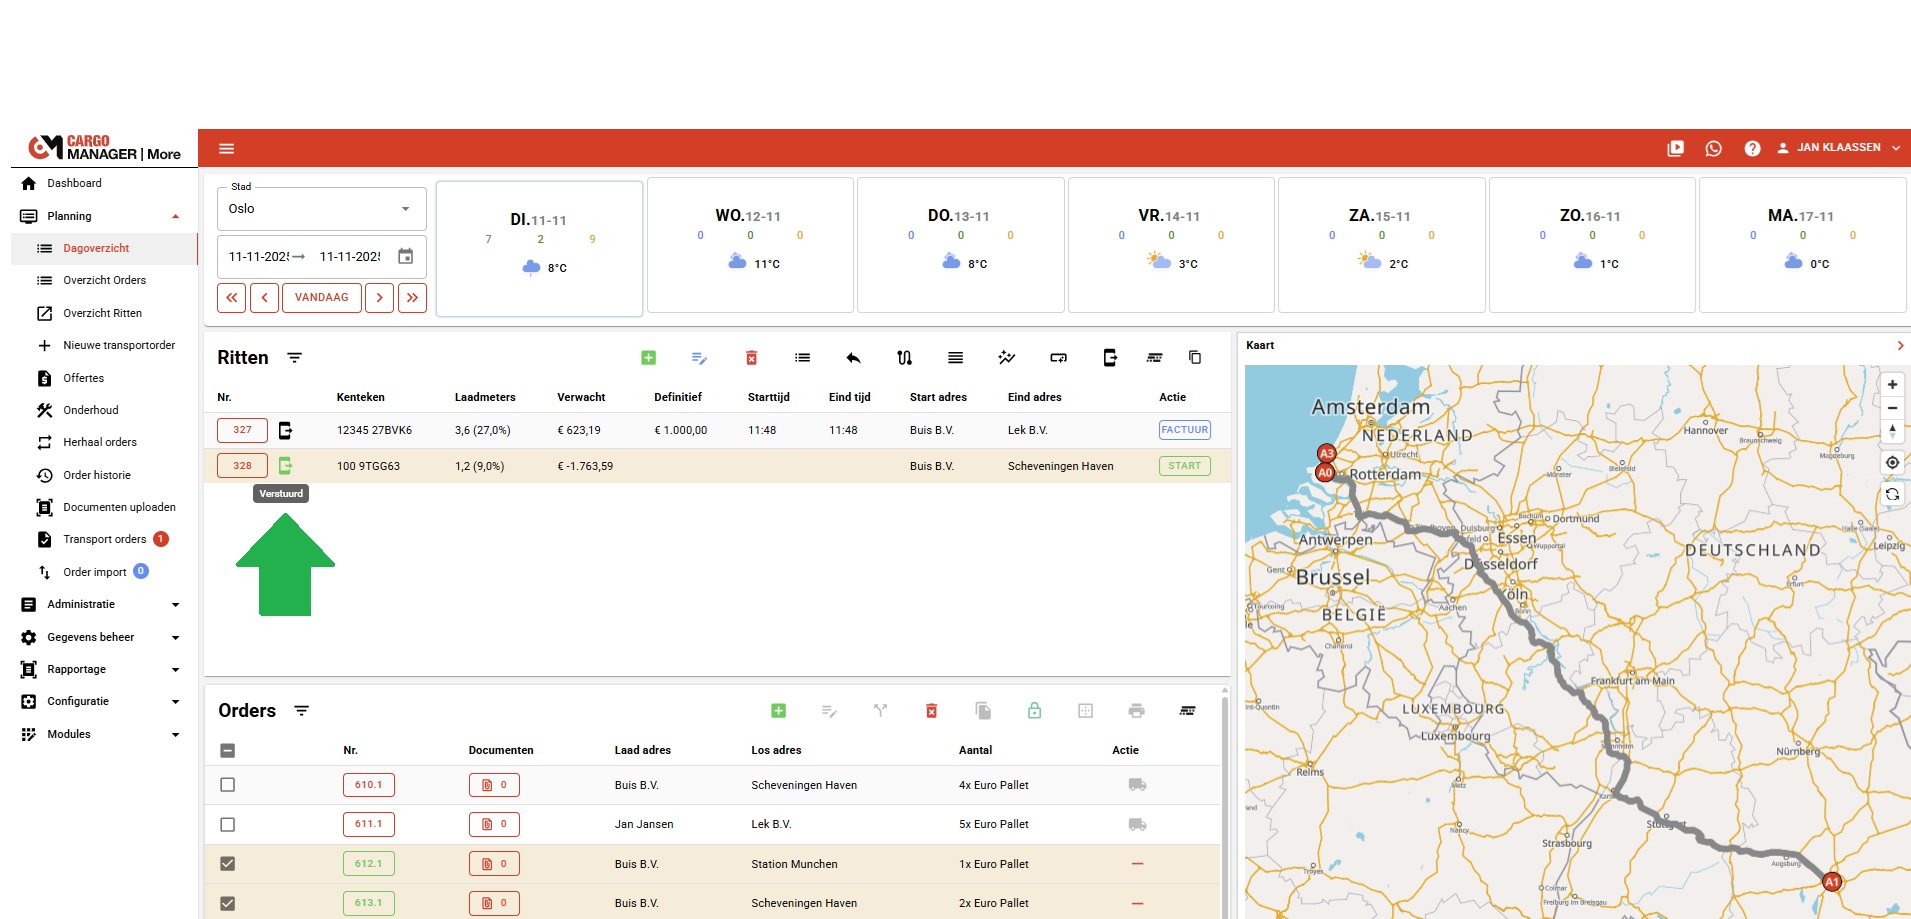Open Overzicht Ritten in sidebar

(x=102, y=314)
